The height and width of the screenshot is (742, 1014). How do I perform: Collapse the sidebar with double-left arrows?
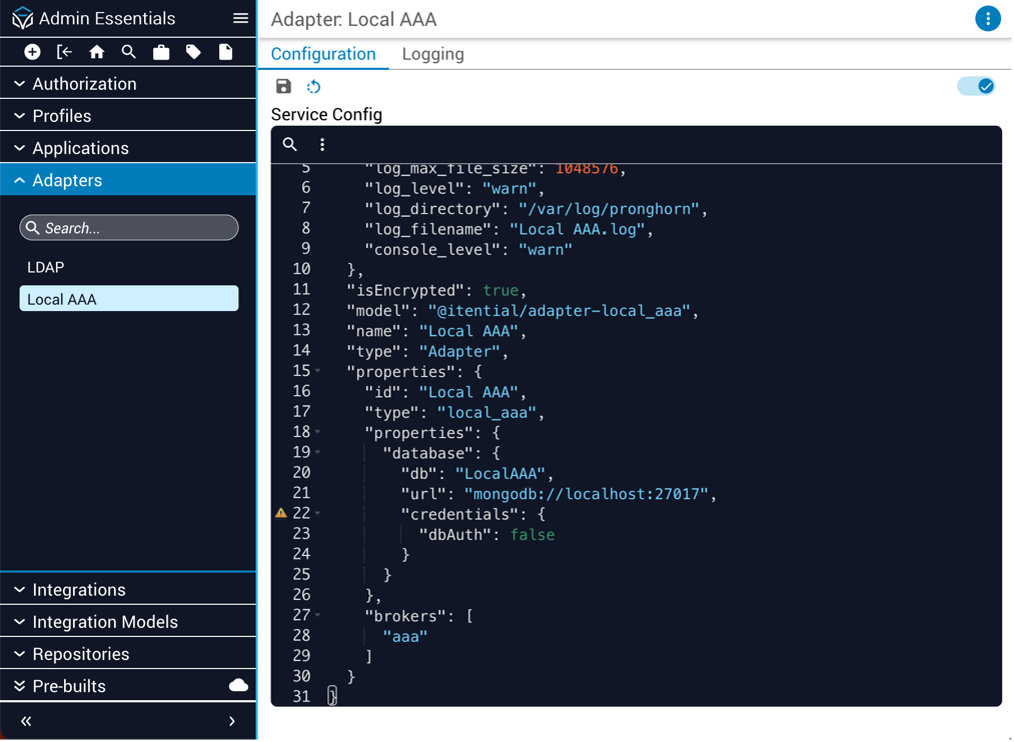26,721
